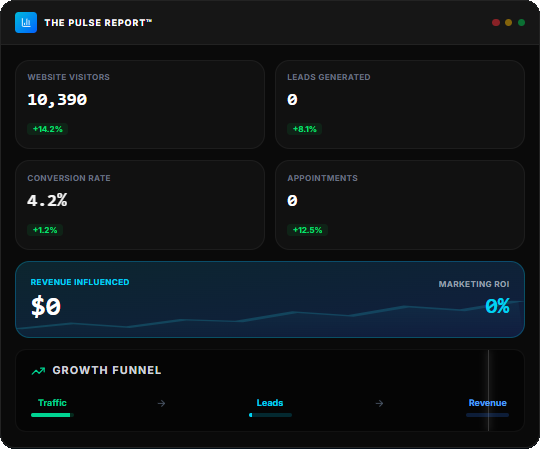Screen dimensions: 540x449
Task: Click the Marketing ROI 0% value
Action: point(497,306)
